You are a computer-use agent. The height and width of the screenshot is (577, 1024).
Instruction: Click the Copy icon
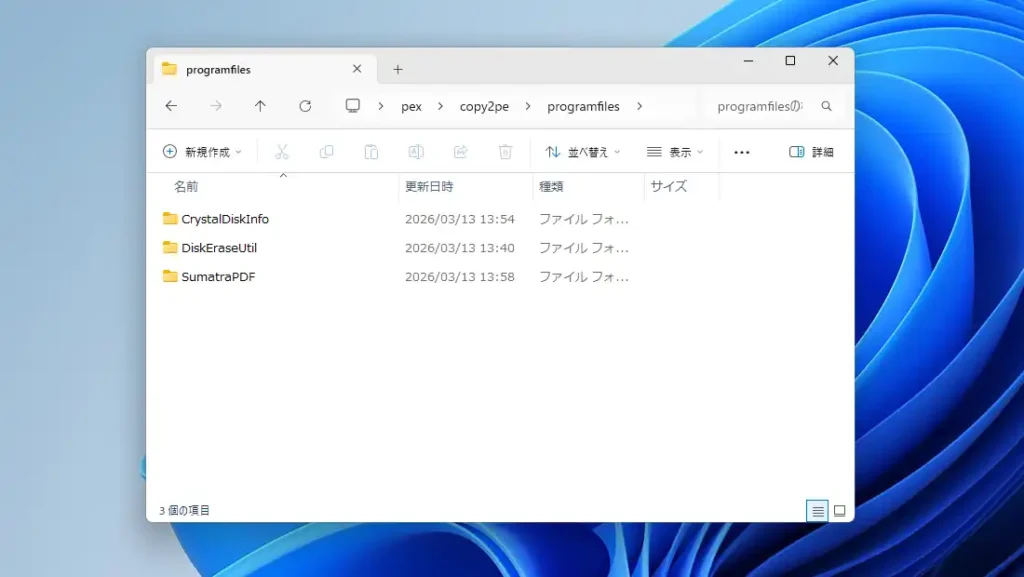327,151
